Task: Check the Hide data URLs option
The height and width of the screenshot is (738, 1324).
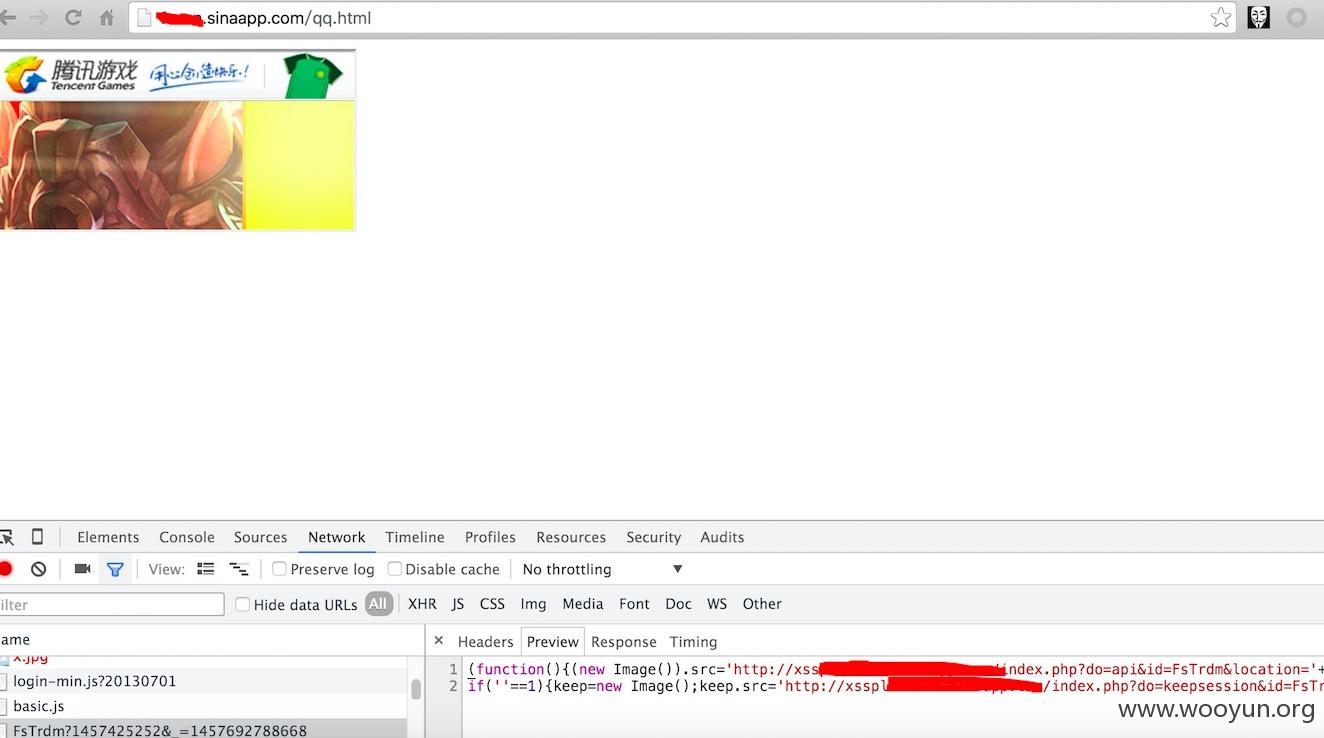Action: click(x=242, y=604)
